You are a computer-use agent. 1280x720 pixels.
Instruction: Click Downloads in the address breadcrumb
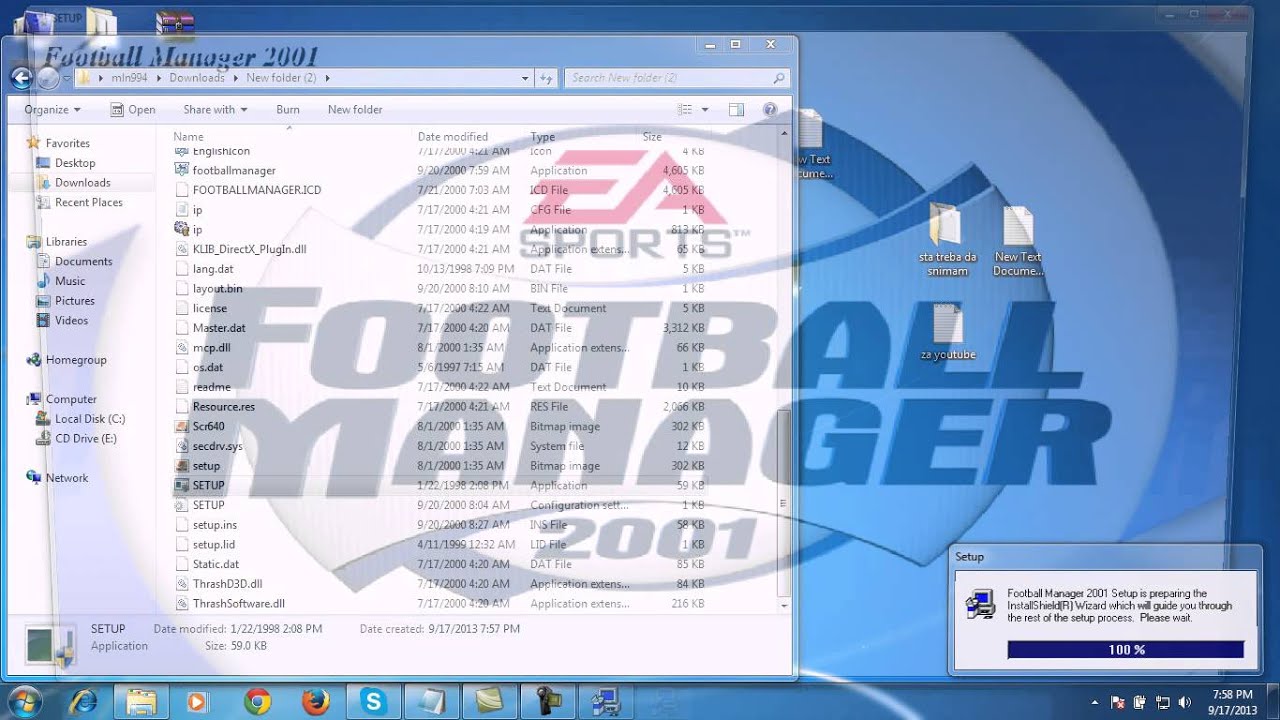[197, 78]
